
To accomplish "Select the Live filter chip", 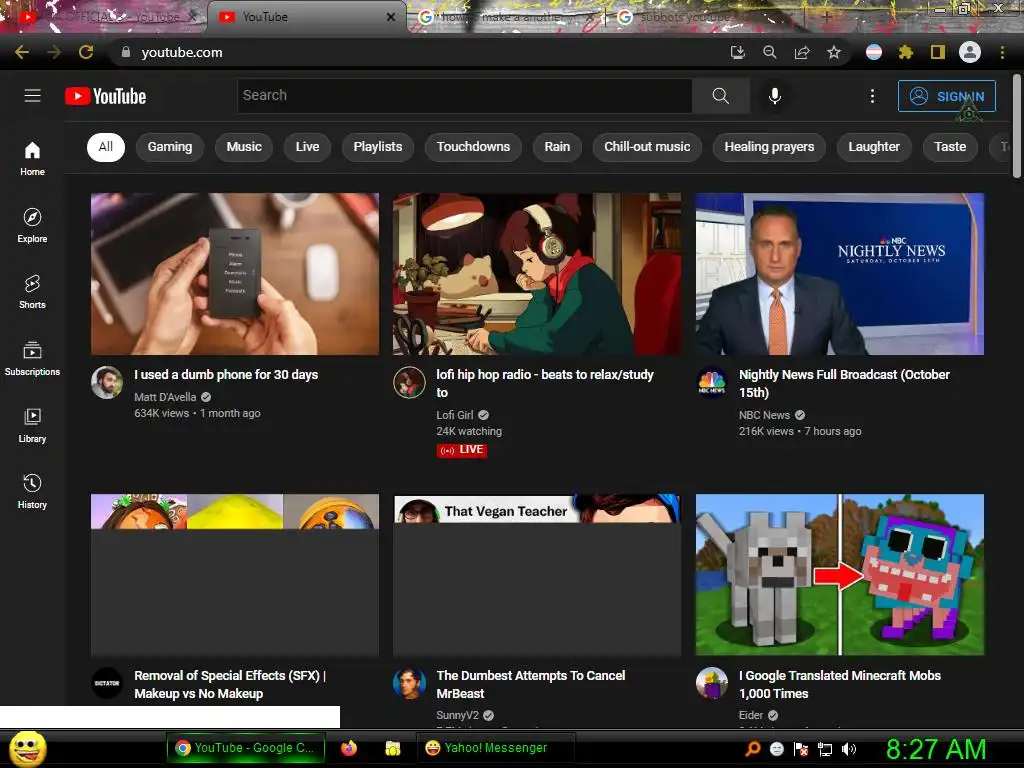I will click(x=307, y=147).
